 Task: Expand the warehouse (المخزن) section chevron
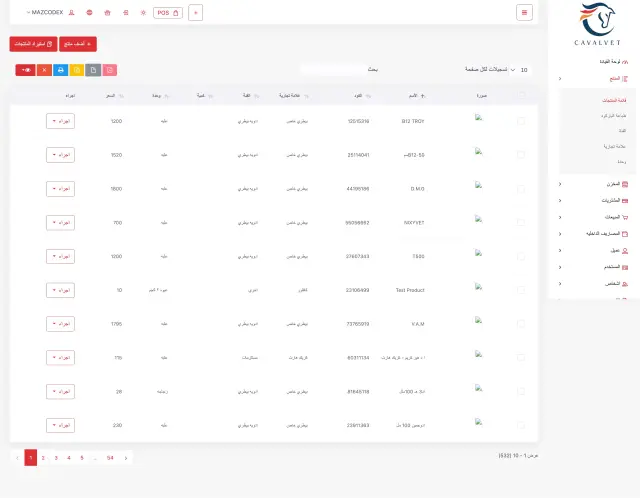click(560, 184)
